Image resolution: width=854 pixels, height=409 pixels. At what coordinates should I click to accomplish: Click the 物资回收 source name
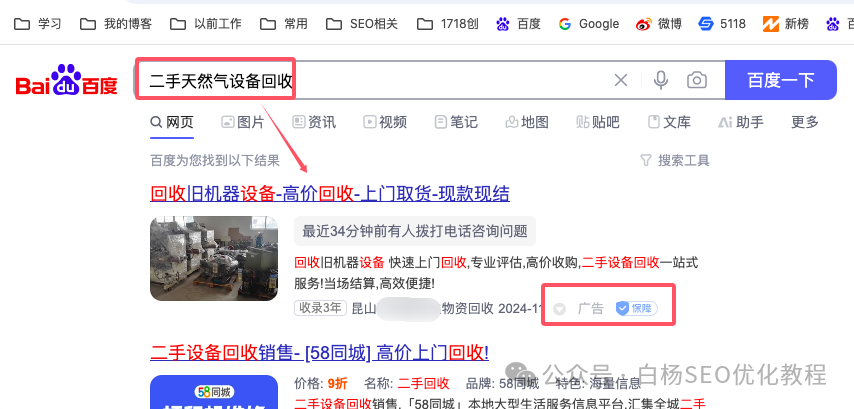tap(466, 309)
